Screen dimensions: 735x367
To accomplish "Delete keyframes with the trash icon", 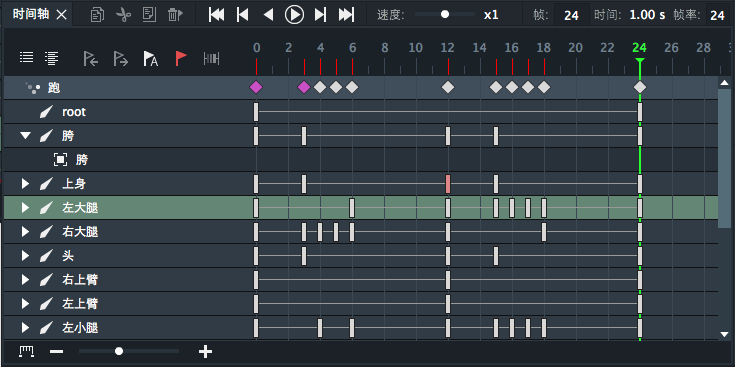I will click(175, 15).
